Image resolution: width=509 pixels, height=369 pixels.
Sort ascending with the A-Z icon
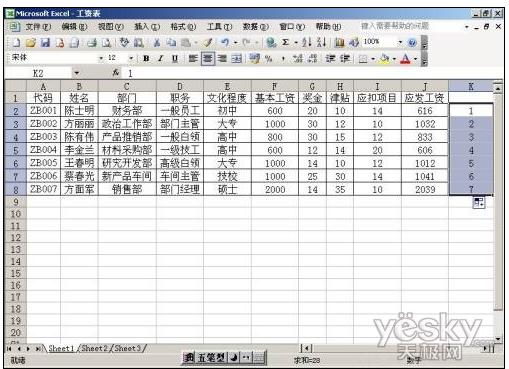click(307, 43)
